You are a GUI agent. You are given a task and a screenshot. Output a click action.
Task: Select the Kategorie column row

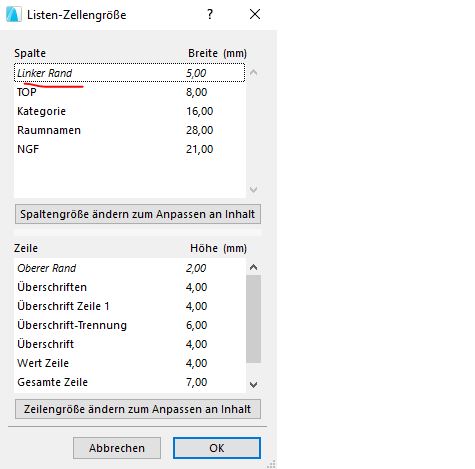[x=130, y=111]
